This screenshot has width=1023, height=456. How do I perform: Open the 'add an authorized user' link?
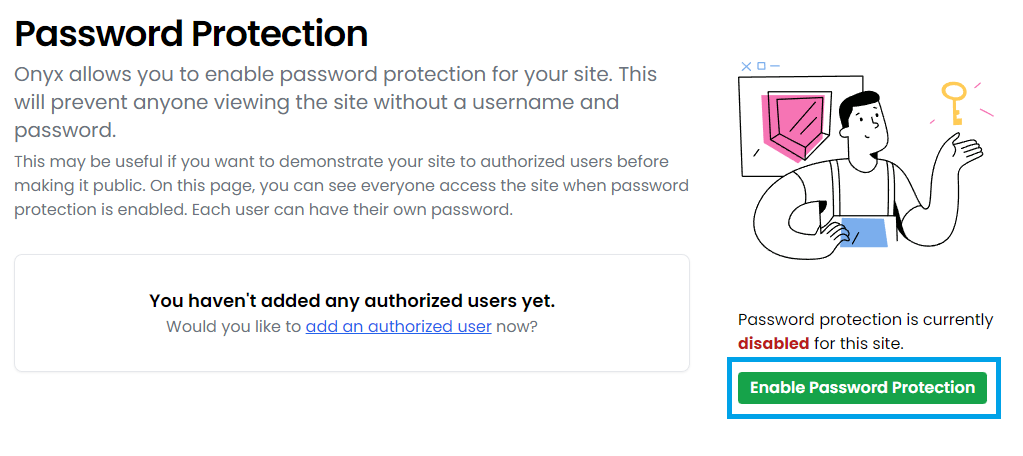pos(398,326)
